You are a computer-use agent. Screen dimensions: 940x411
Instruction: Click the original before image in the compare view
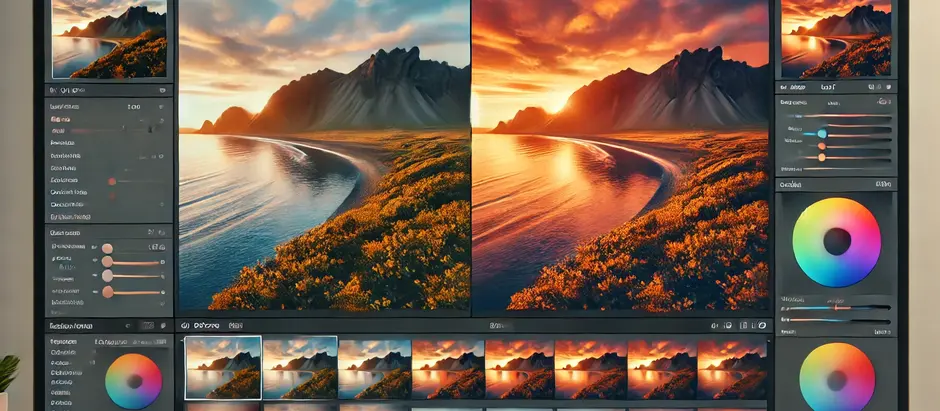[x=324, y=155]
